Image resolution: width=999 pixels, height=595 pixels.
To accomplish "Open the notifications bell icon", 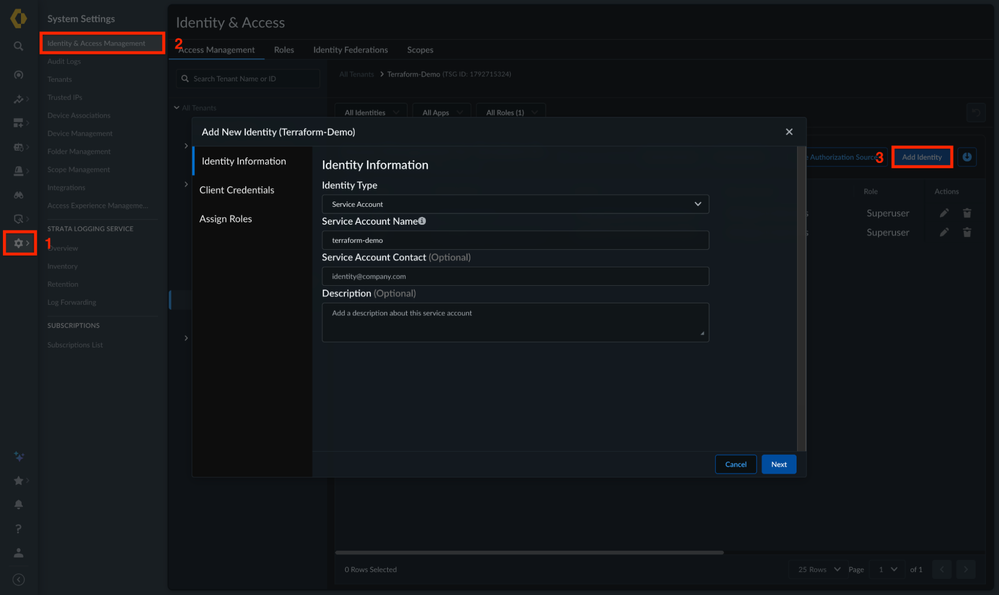I will (x=18, y=505).
